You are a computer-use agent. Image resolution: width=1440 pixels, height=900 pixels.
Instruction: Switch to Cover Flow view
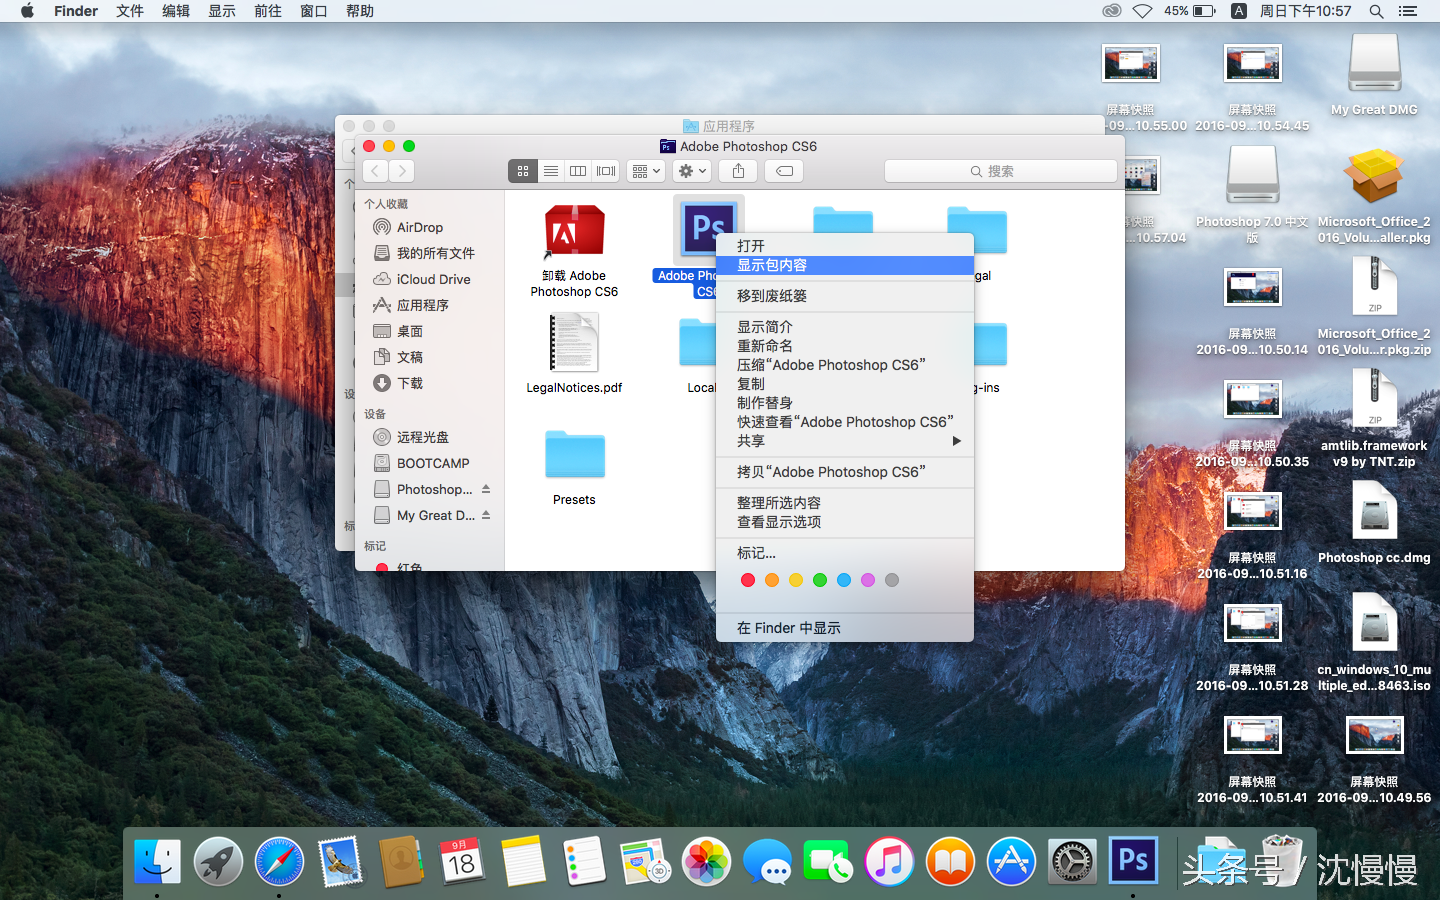(x=606, y=171)
